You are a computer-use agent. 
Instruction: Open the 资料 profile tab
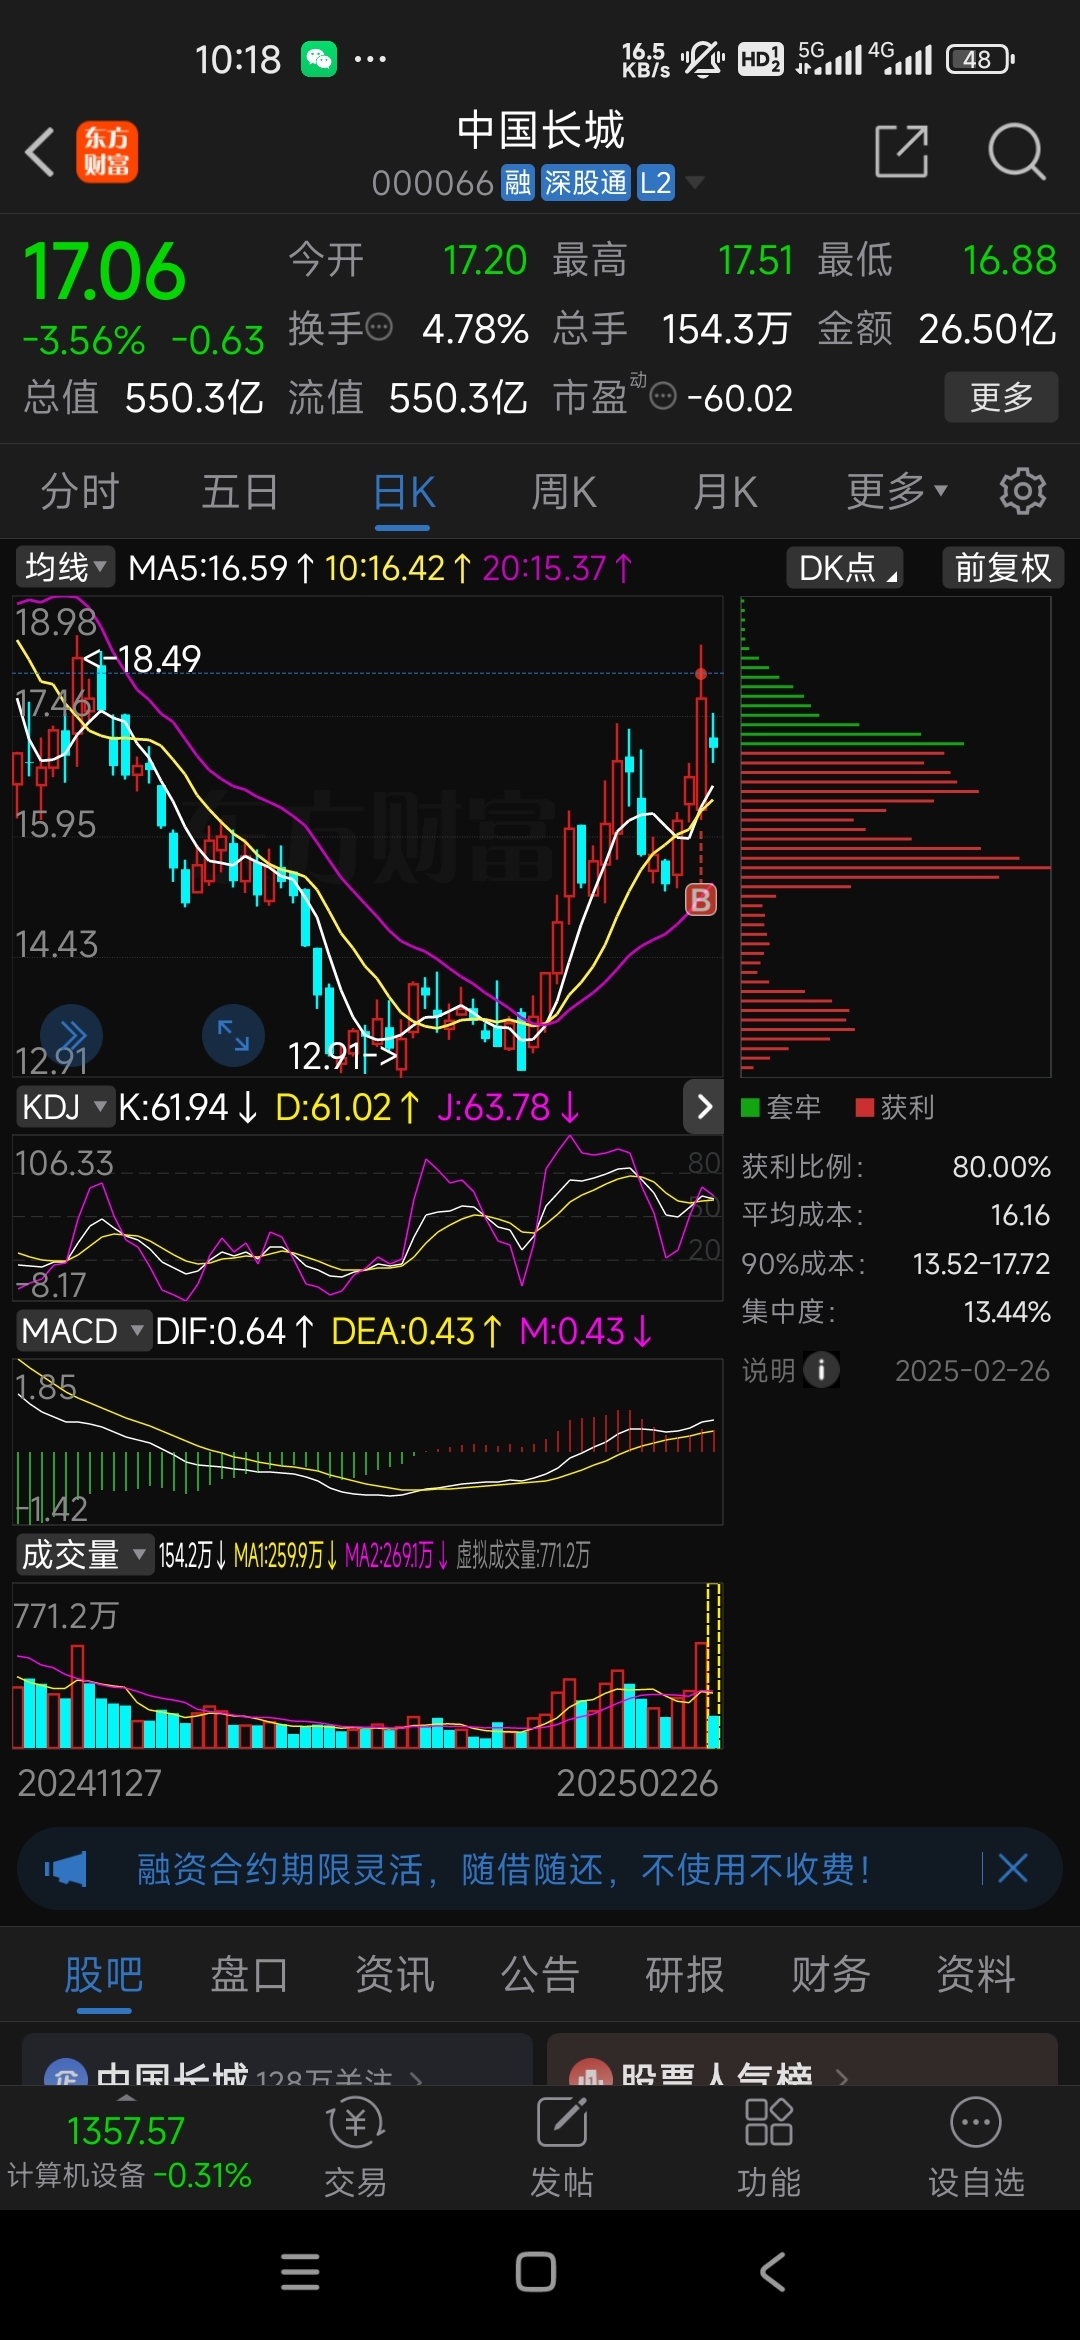click(976, 1975)
